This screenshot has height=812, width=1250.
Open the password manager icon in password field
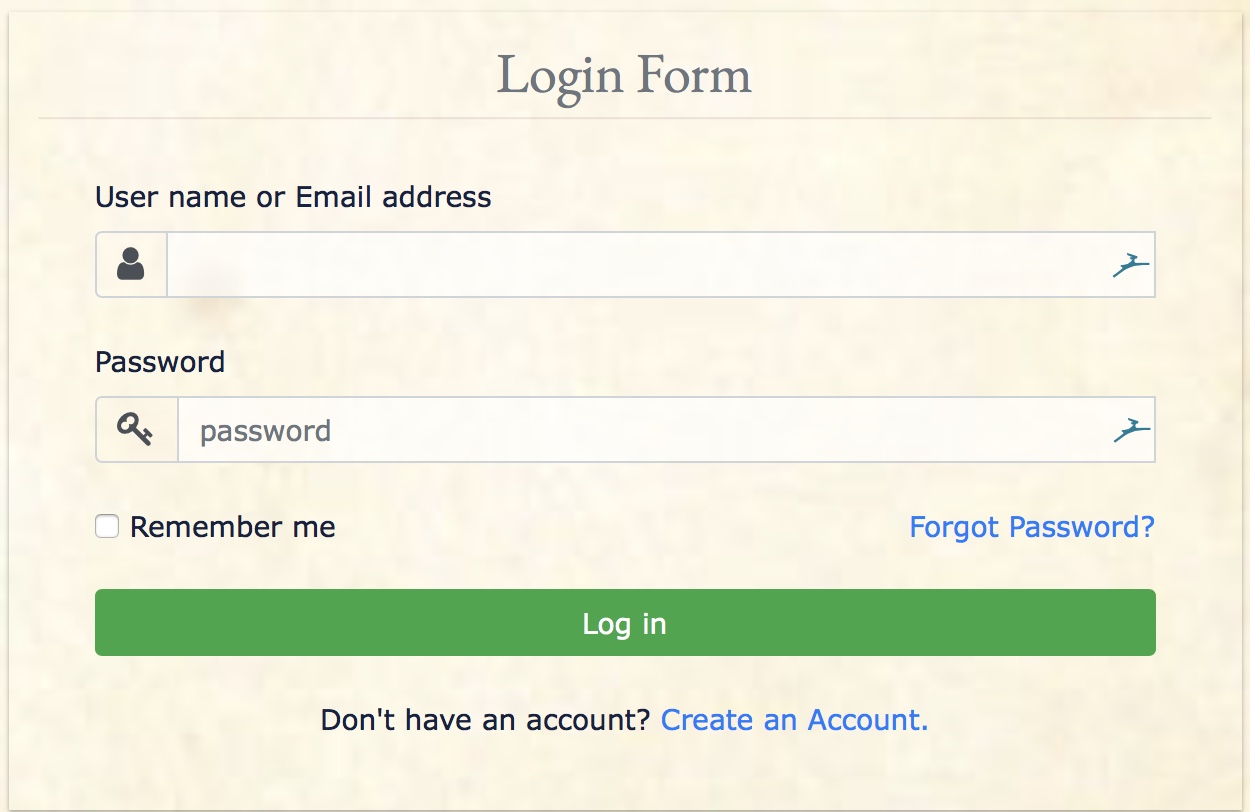1131,430
